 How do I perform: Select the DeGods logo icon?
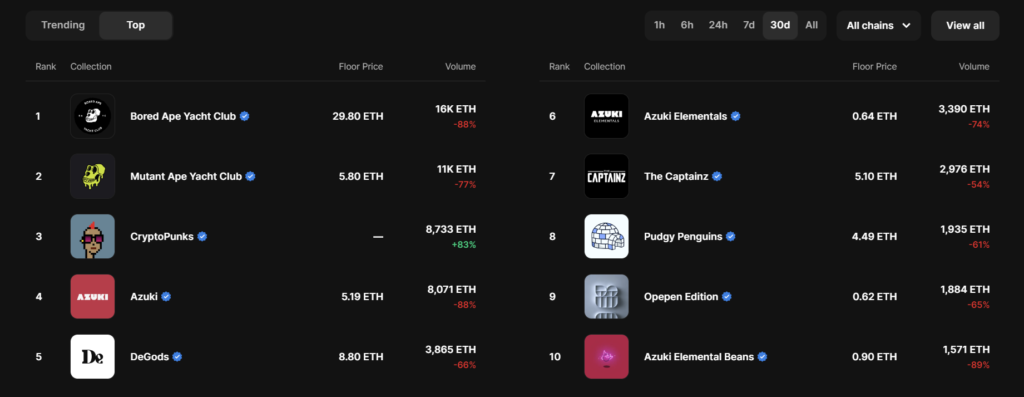click(93, 357)
